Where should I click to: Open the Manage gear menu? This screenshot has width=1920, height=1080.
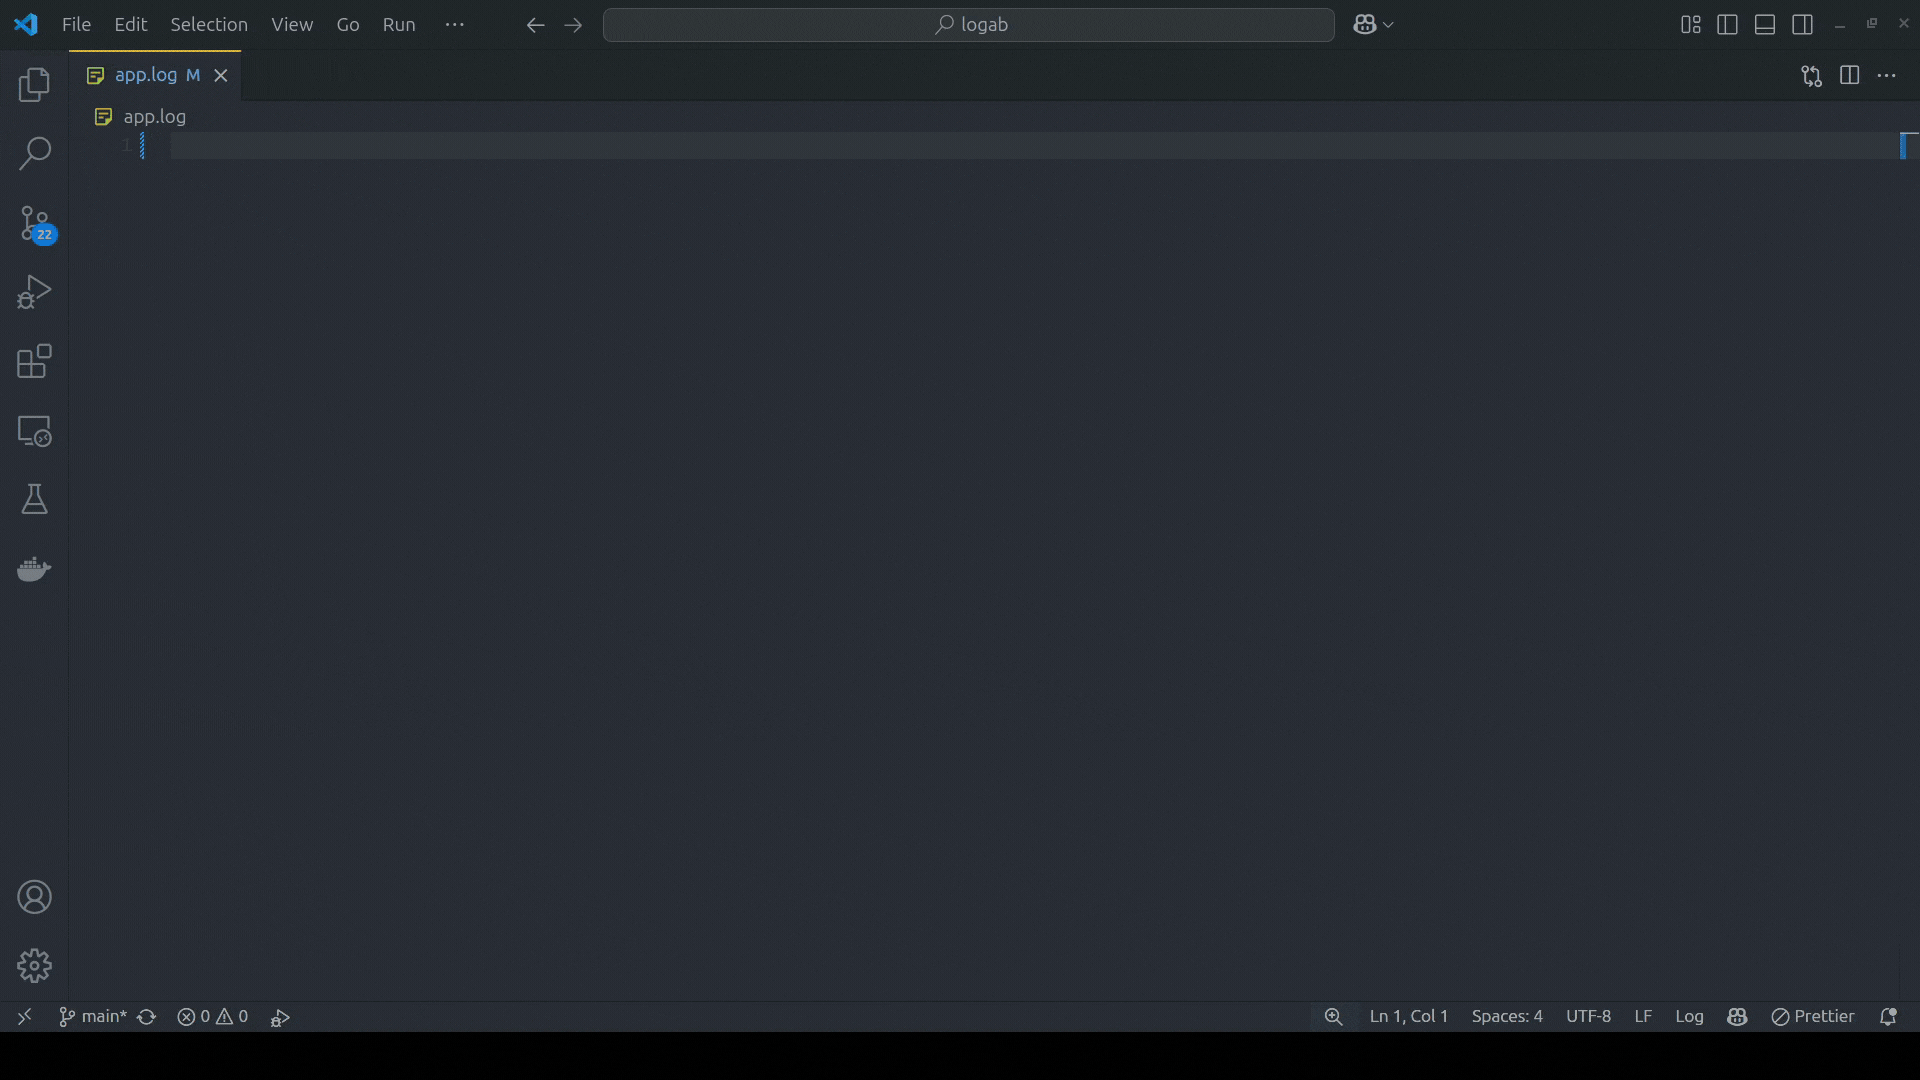click(x=34, y=966)
